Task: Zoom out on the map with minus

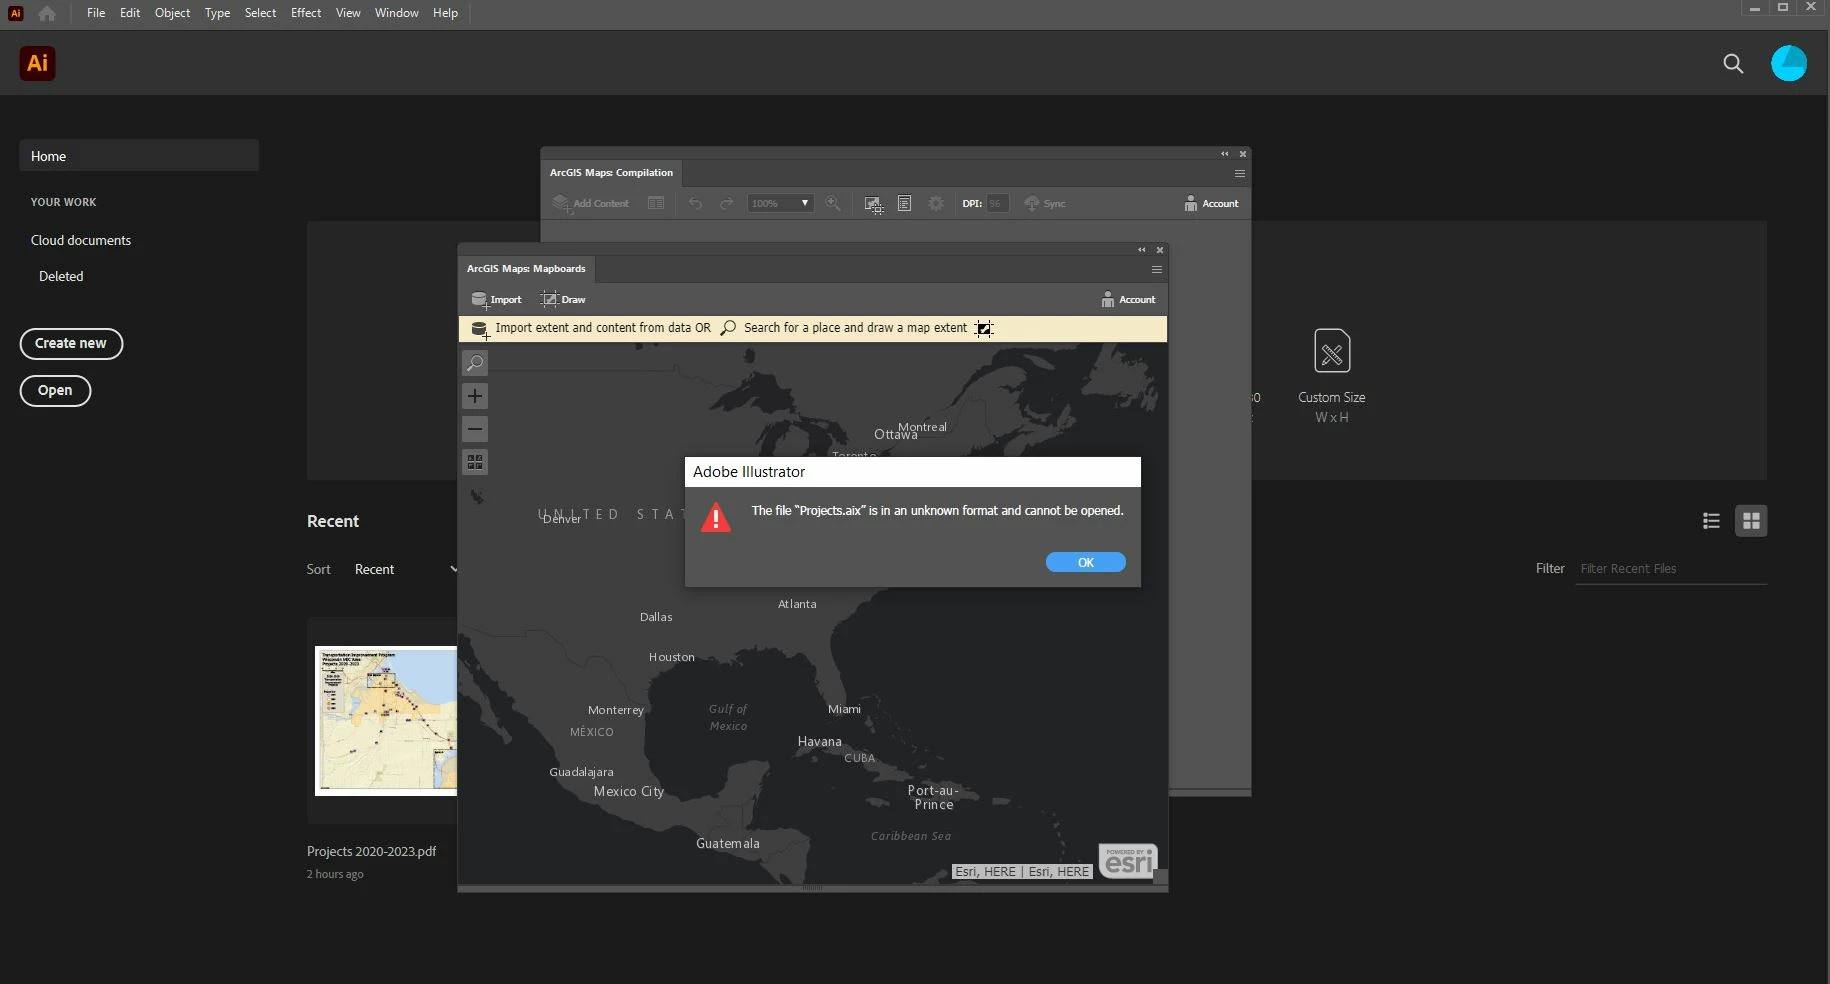Action: [x=475, y=429]
